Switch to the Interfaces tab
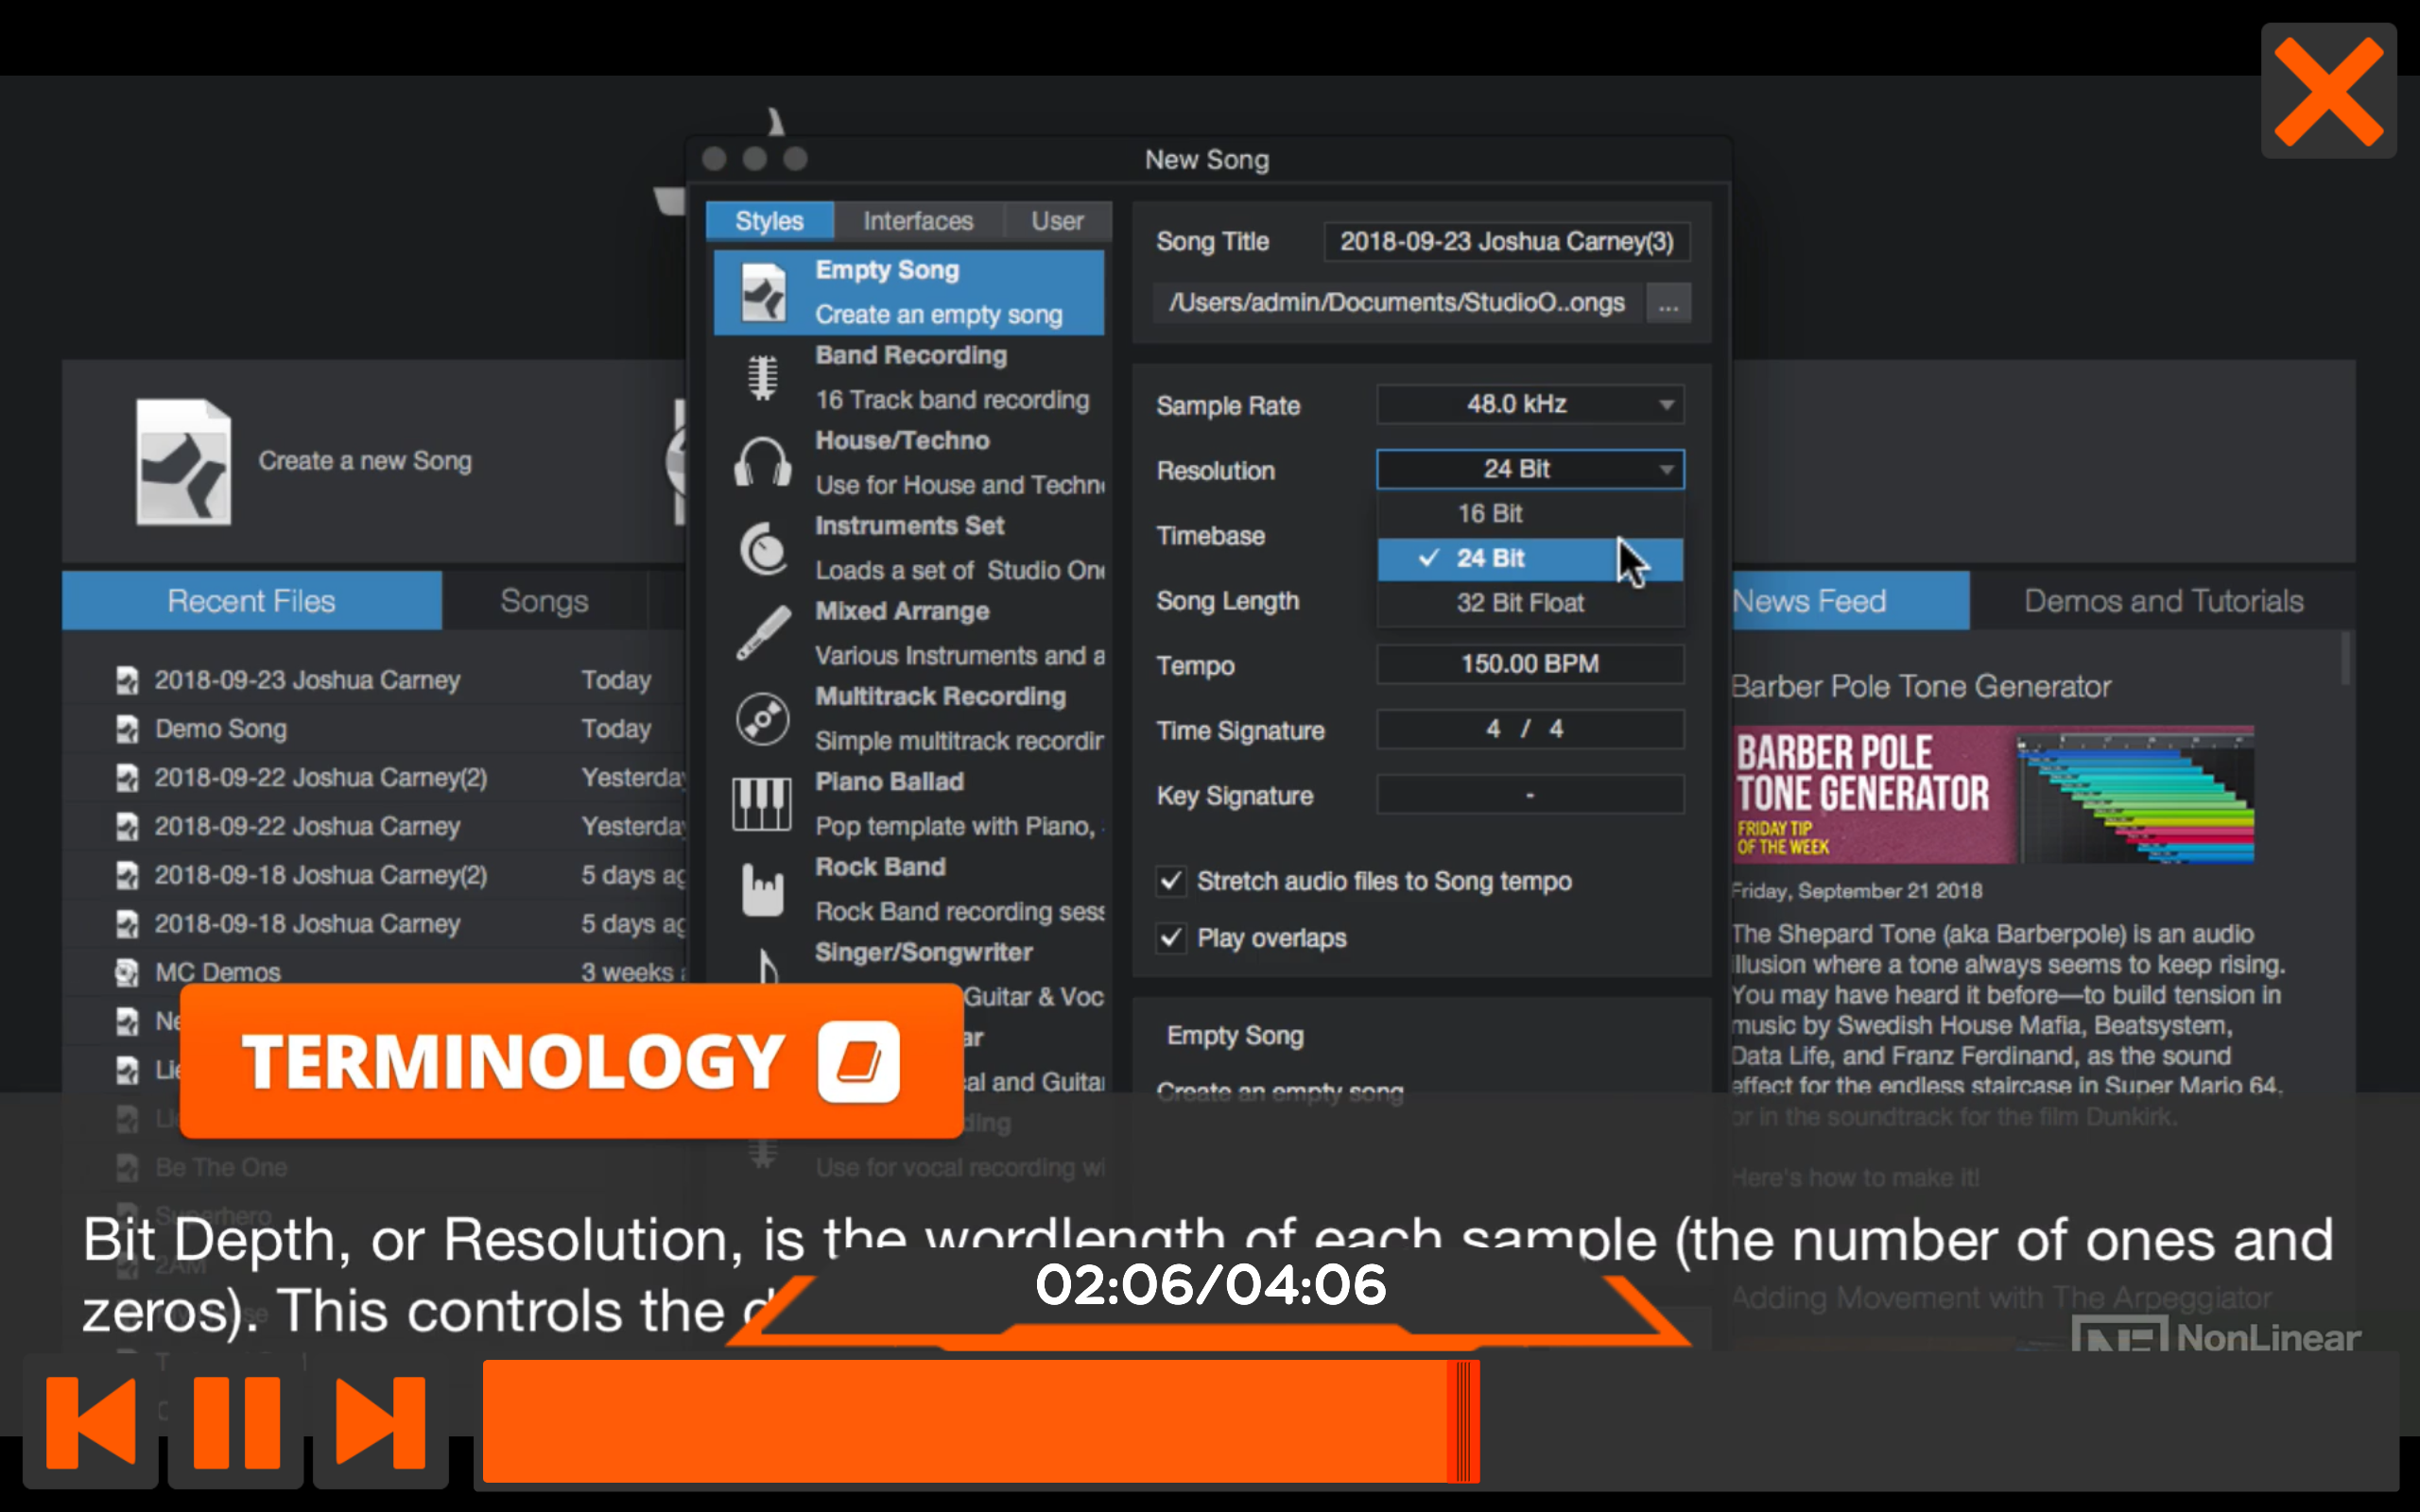Screen dimensions: 2420x1512 tap(918, 221)
